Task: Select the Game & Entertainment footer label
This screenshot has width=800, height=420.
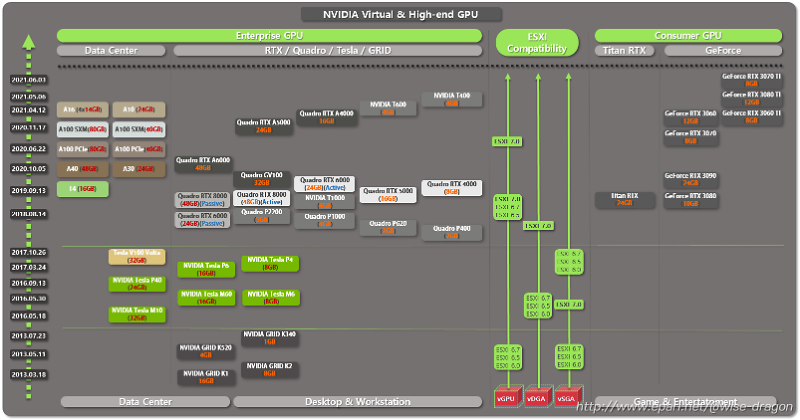Action: tap(685, 402)
